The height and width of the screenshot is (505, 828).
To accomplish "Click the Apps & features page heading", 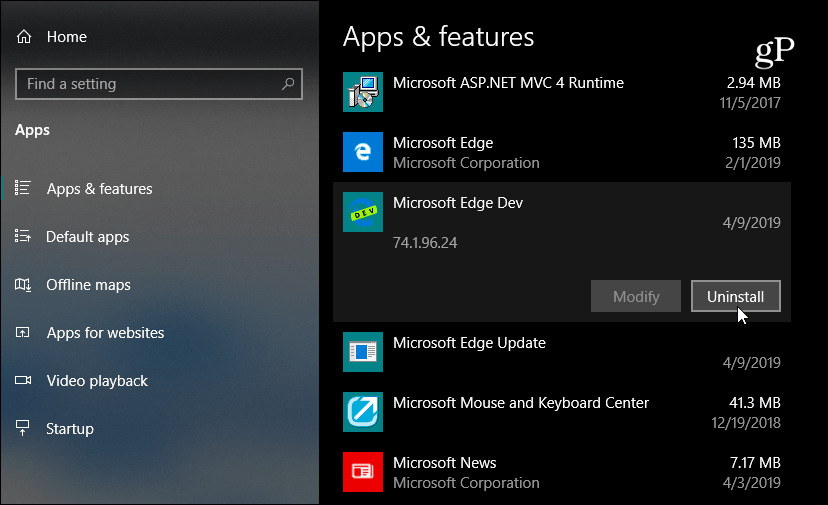I will point(438,37).
